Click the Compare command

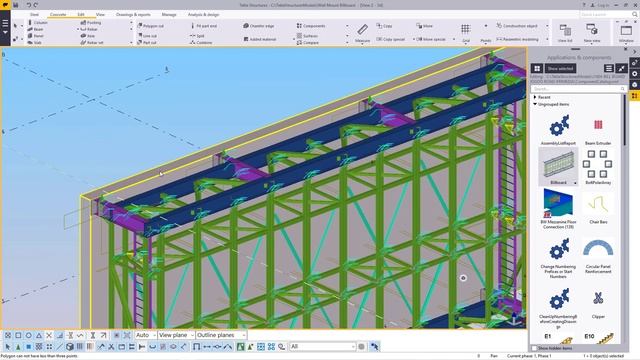308,42
